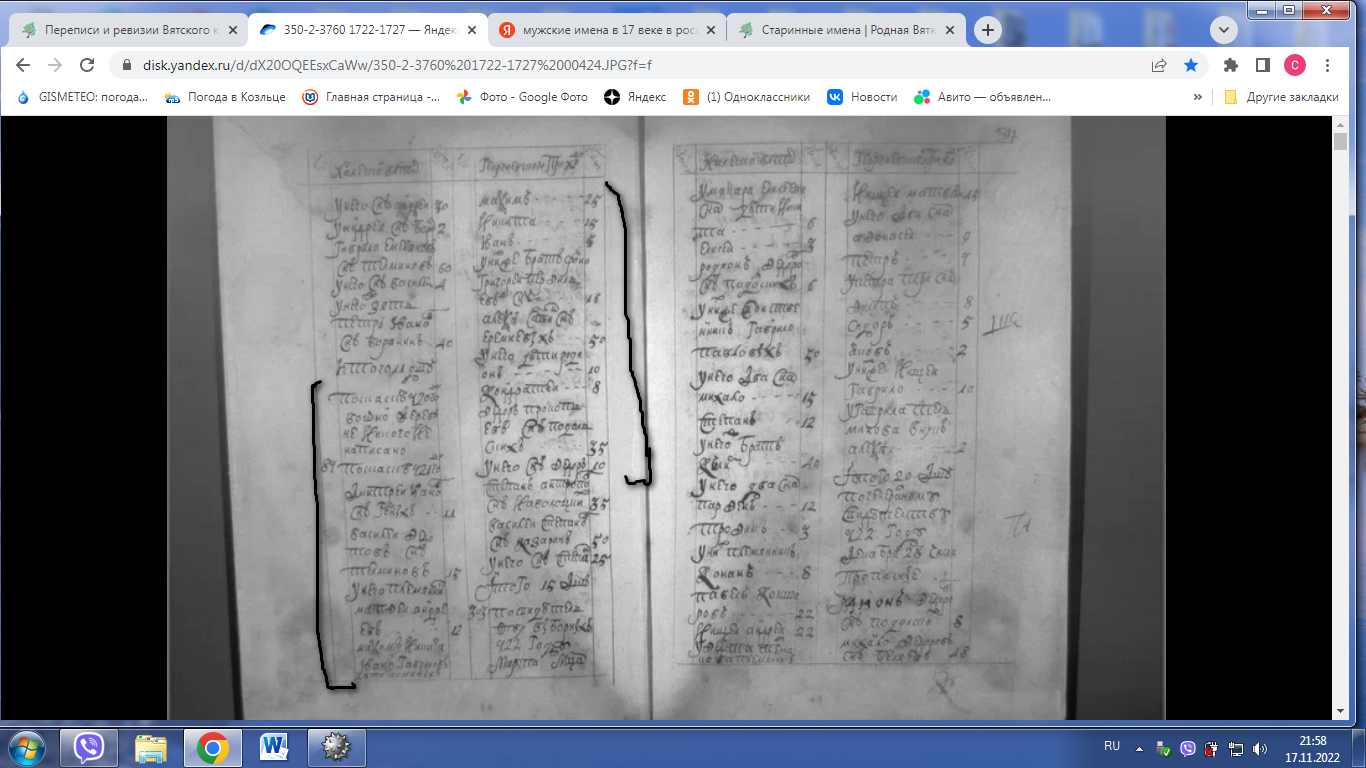Open the Chrome extensions puzzle icon

tap(1231, 65)
